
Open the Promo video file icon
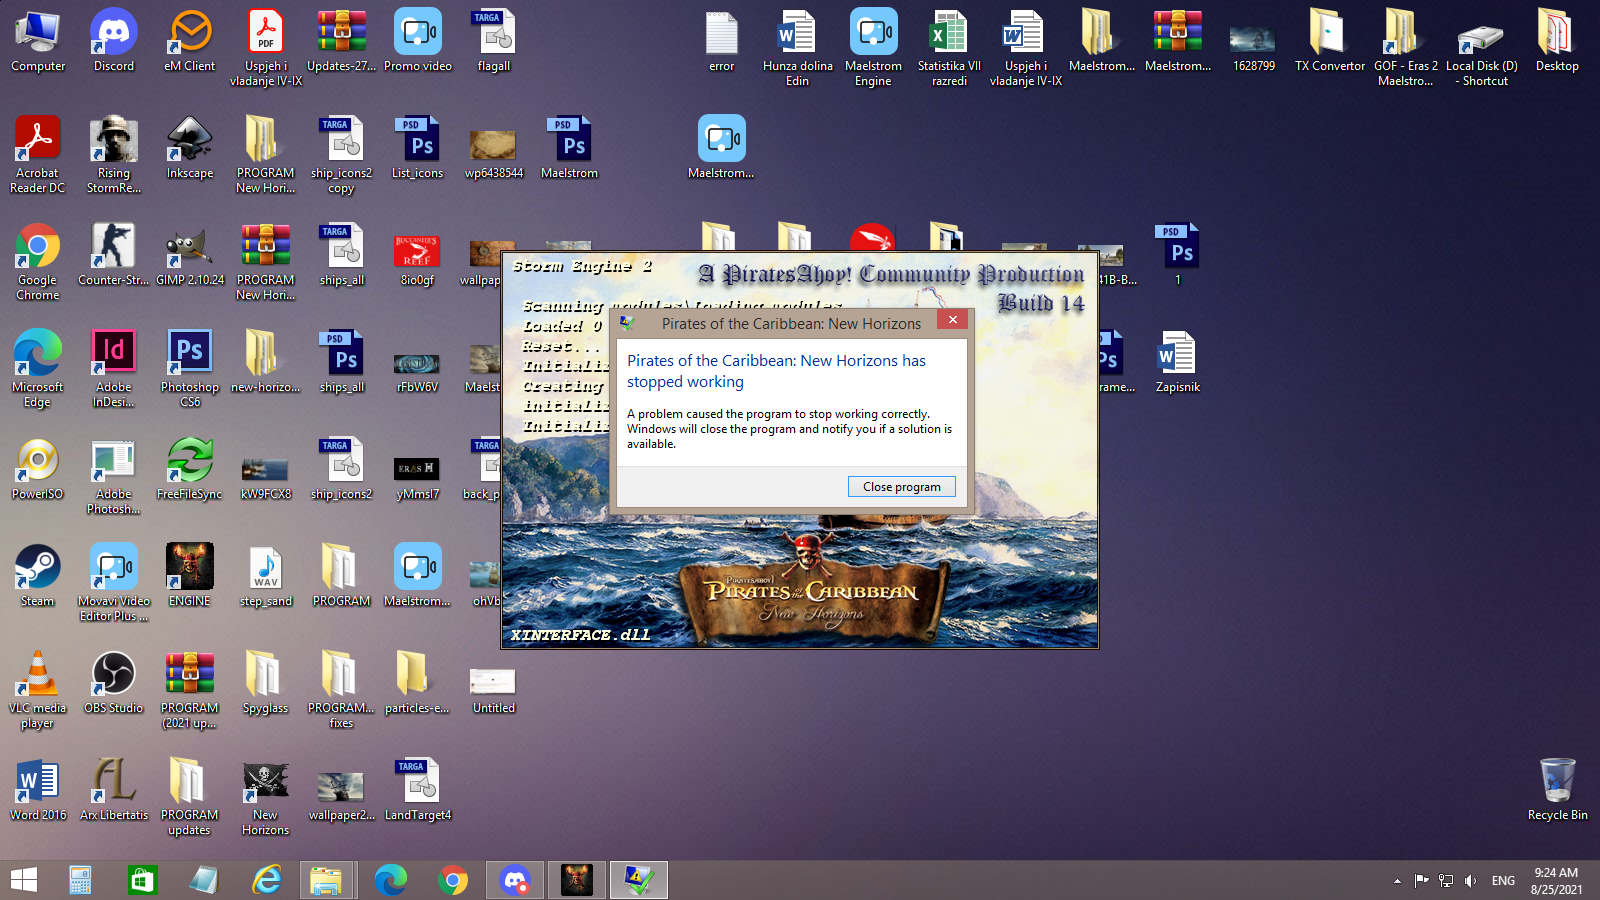pyautogui.click(x=418, y=41)
